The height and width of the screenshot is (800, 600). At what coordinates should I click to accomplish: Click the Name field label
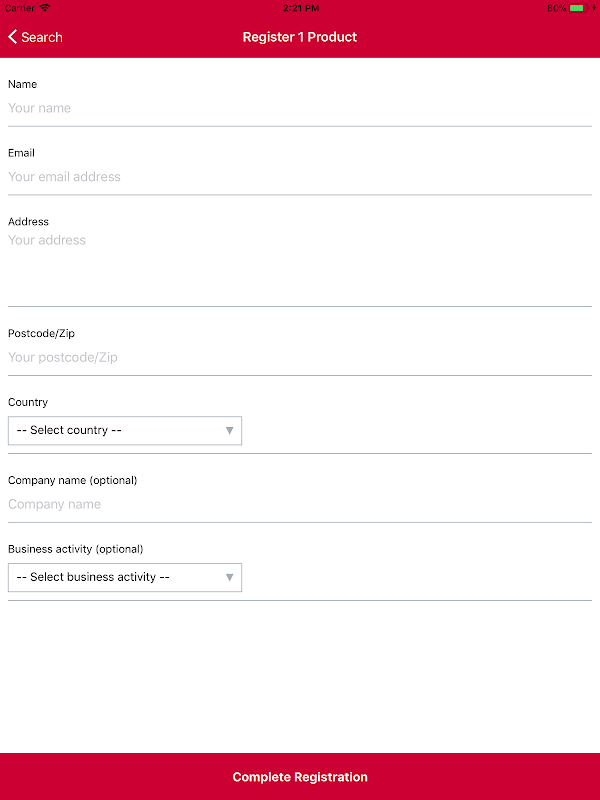pos(22,84)
